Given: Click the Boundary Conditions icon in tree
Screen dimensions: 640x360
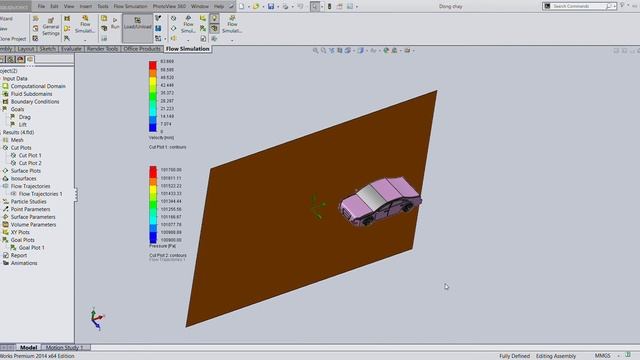Looking at the screenshot, I should tap(5, 102).
